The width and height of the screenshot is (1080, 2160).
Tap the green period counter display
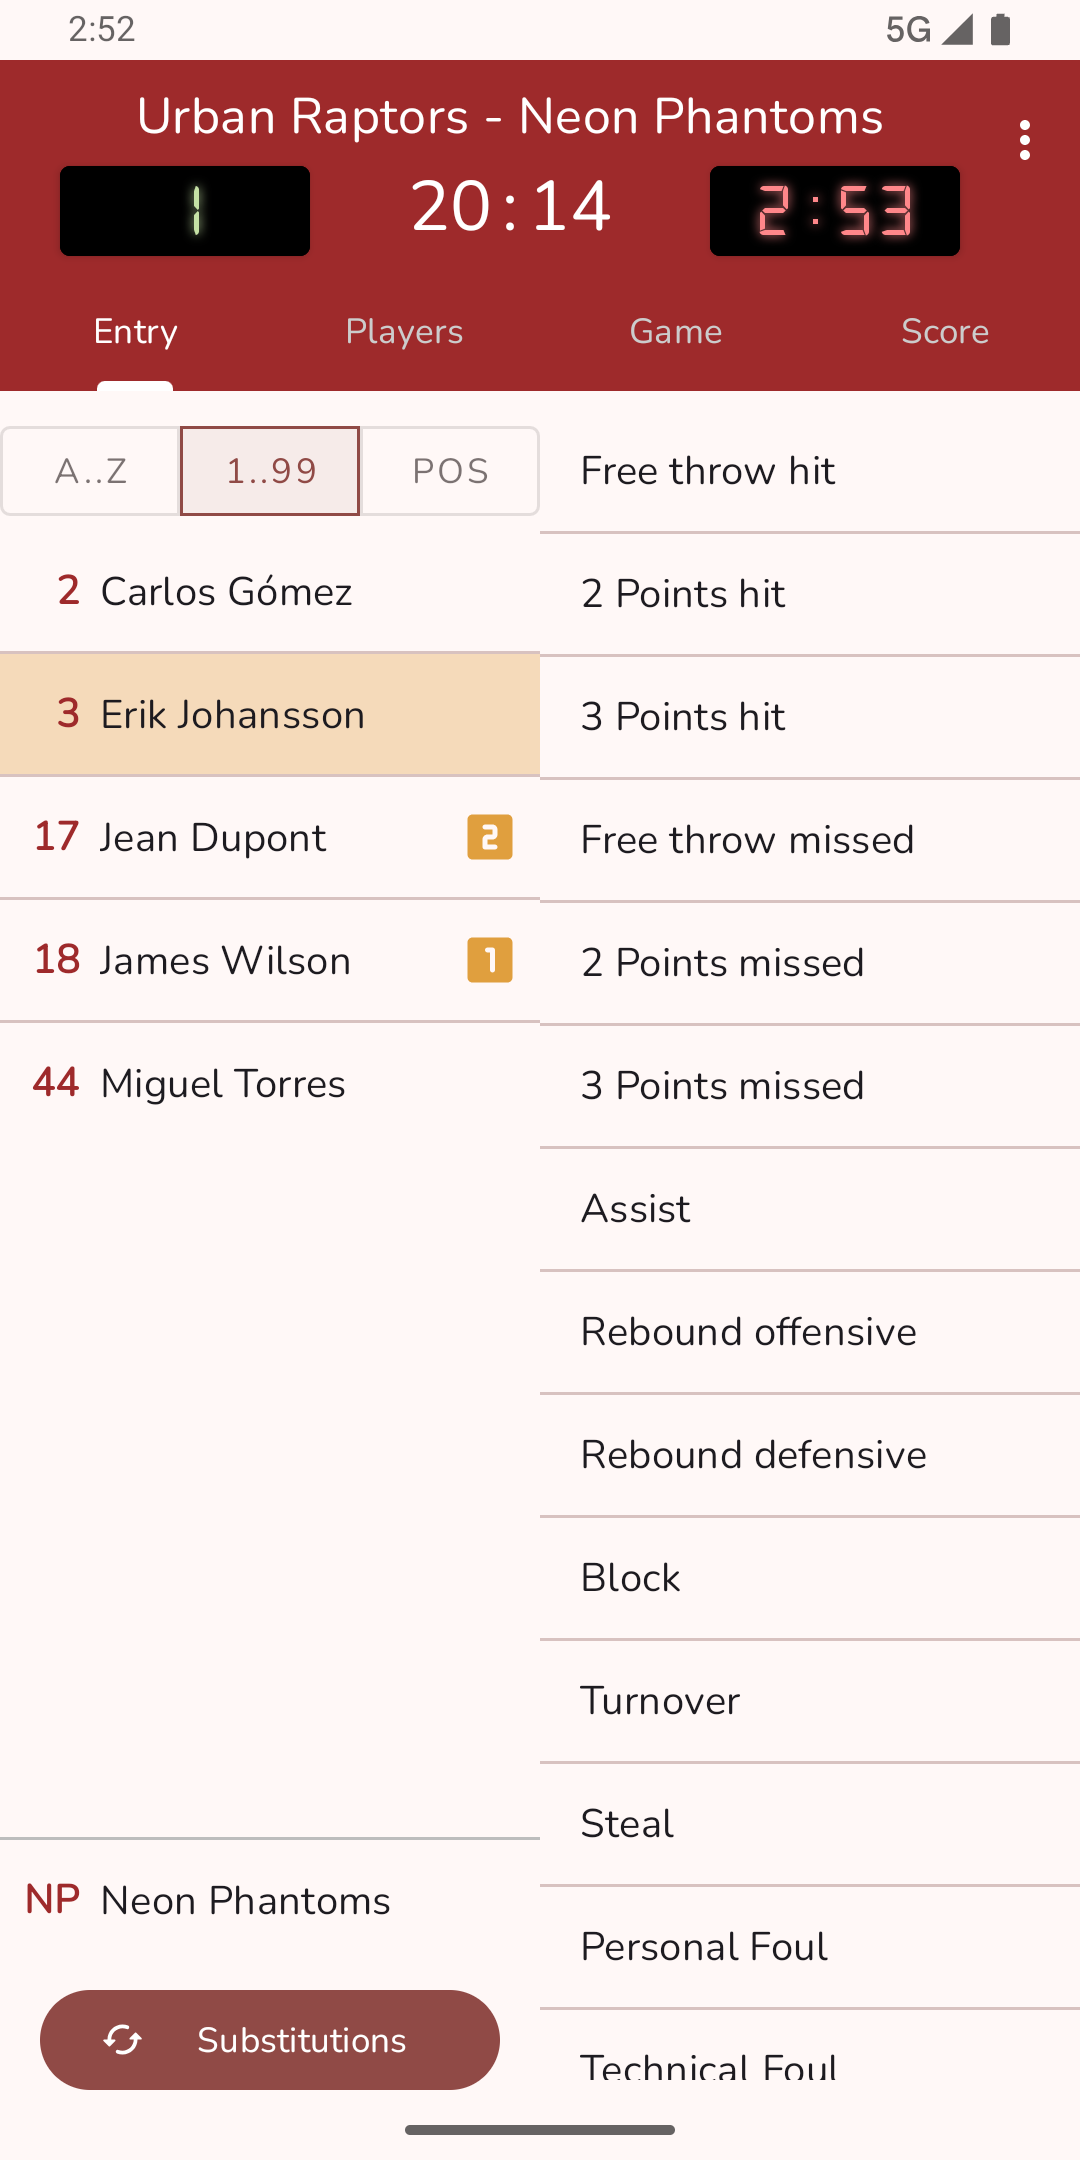pyautogui.click(x=185, y=211)
